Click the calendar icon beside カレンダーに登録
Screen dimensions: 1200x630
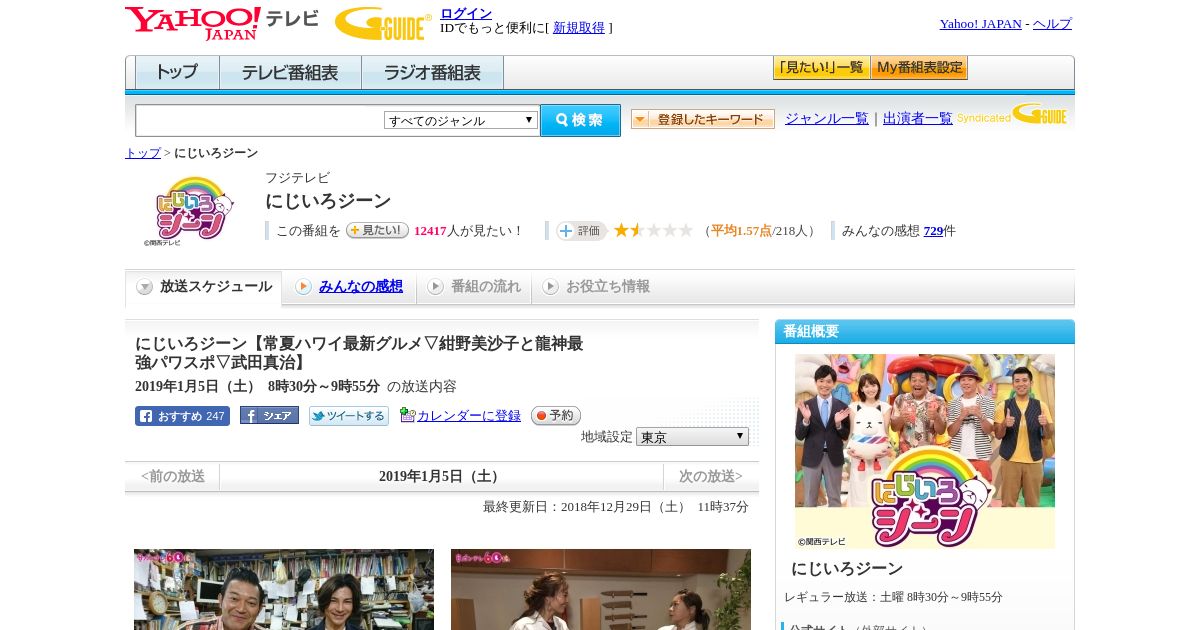tap(407, 415)
